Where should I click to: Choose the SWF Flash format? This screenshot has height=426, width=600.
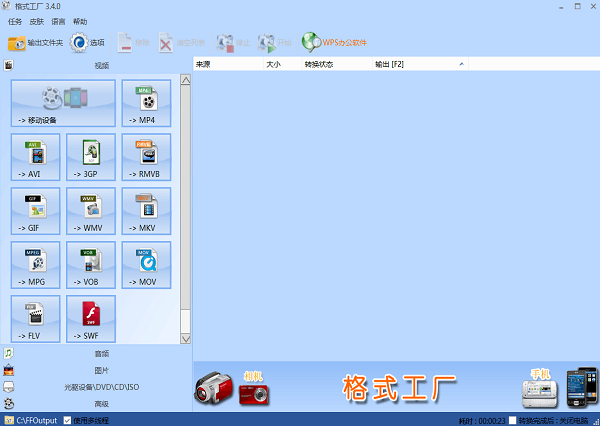tap(90, 318)
